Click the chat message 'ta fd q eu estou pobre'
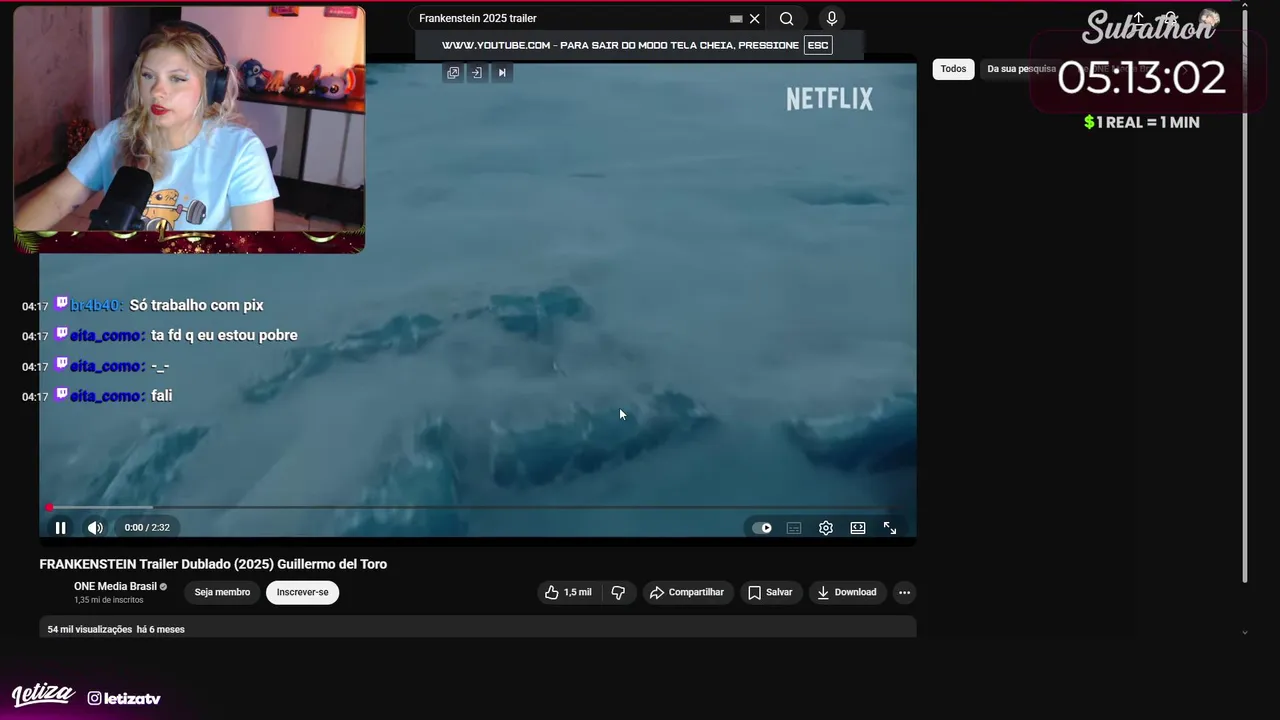 pos(224,335)
